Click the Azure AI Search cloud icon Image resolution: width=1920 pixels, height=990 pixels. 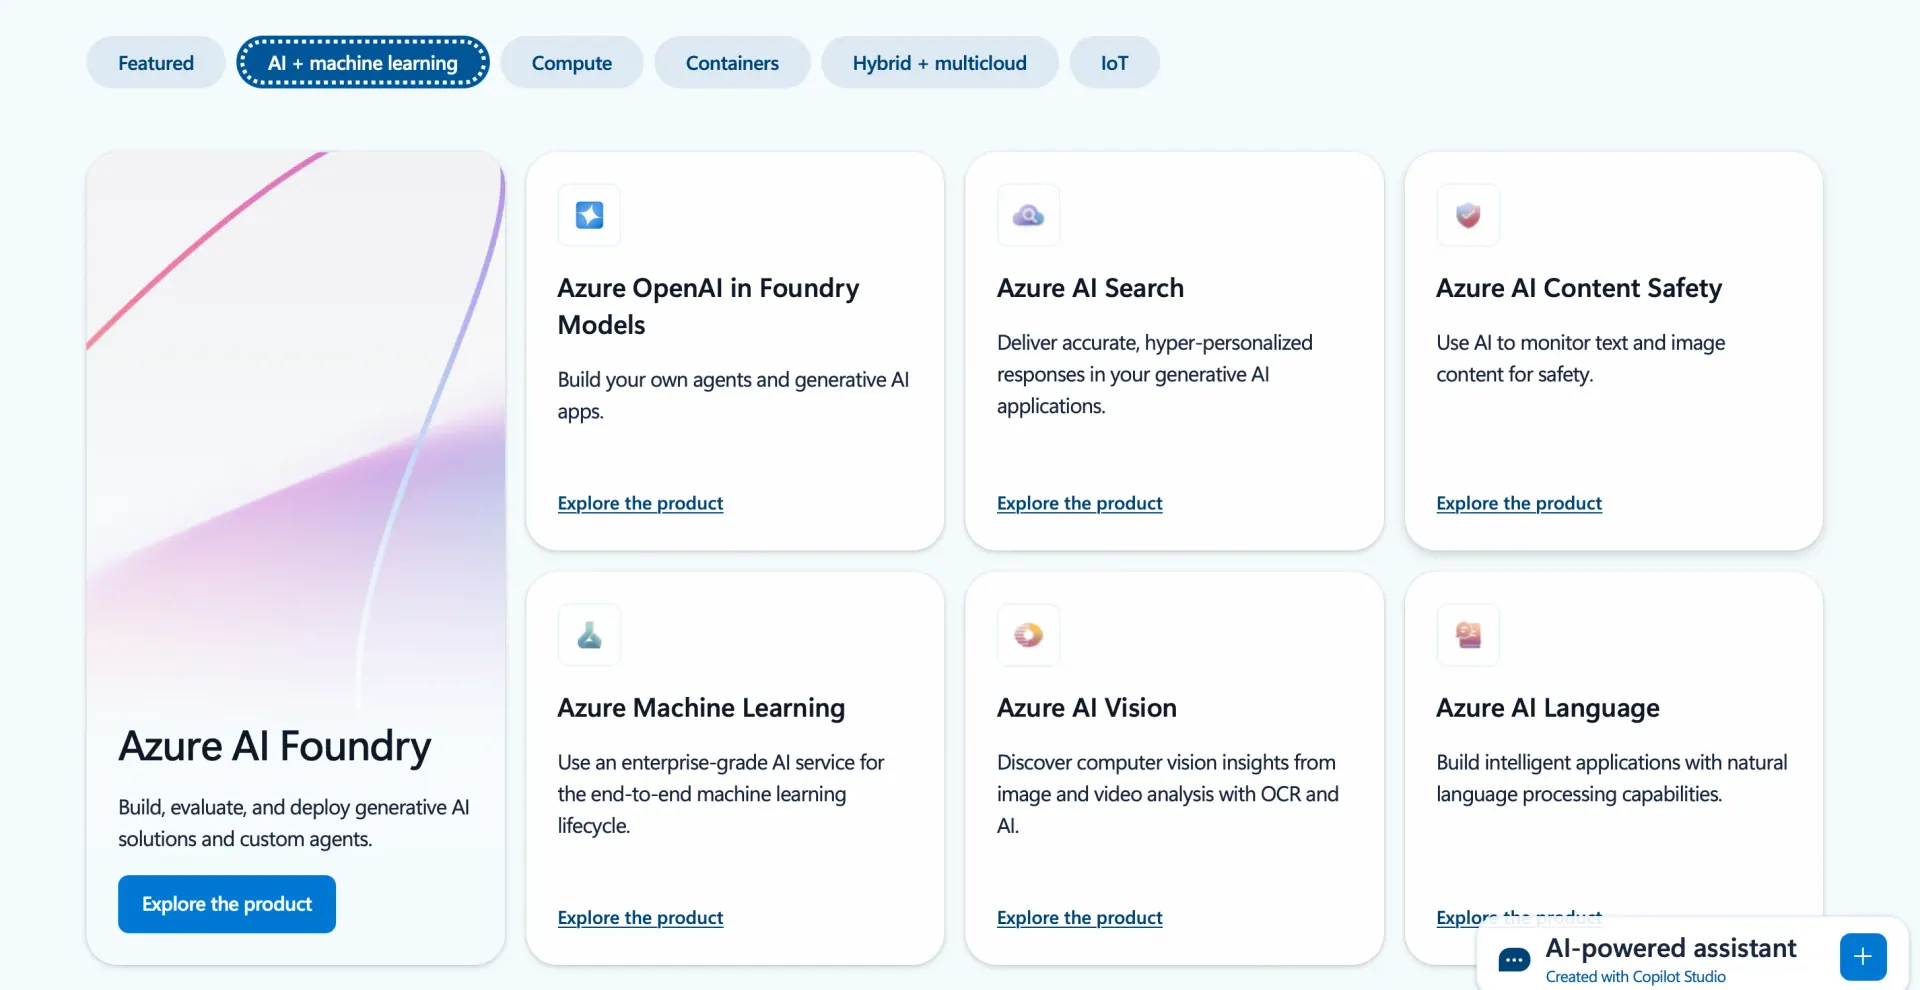pos(1028,215)
